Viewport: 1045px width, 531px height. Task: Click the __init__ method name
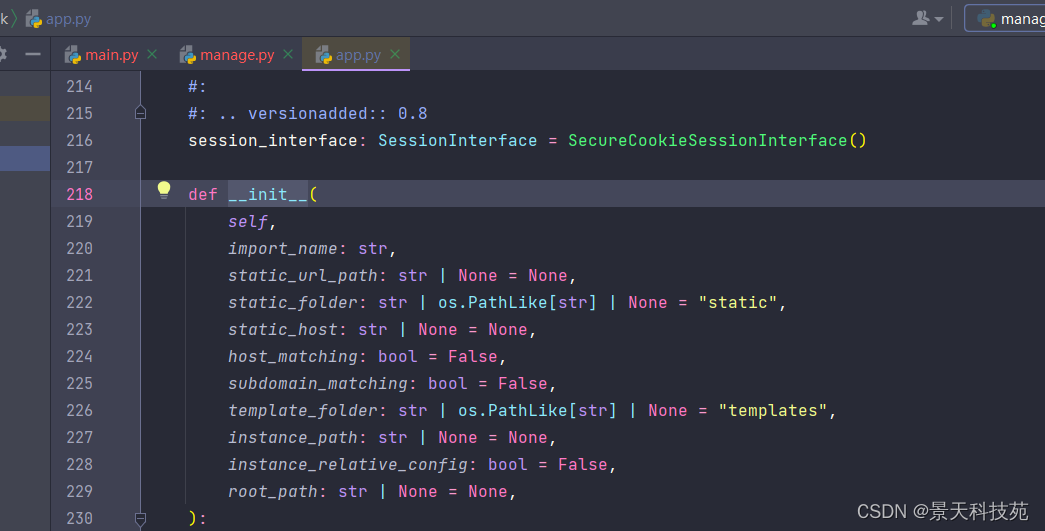point(268,195)
